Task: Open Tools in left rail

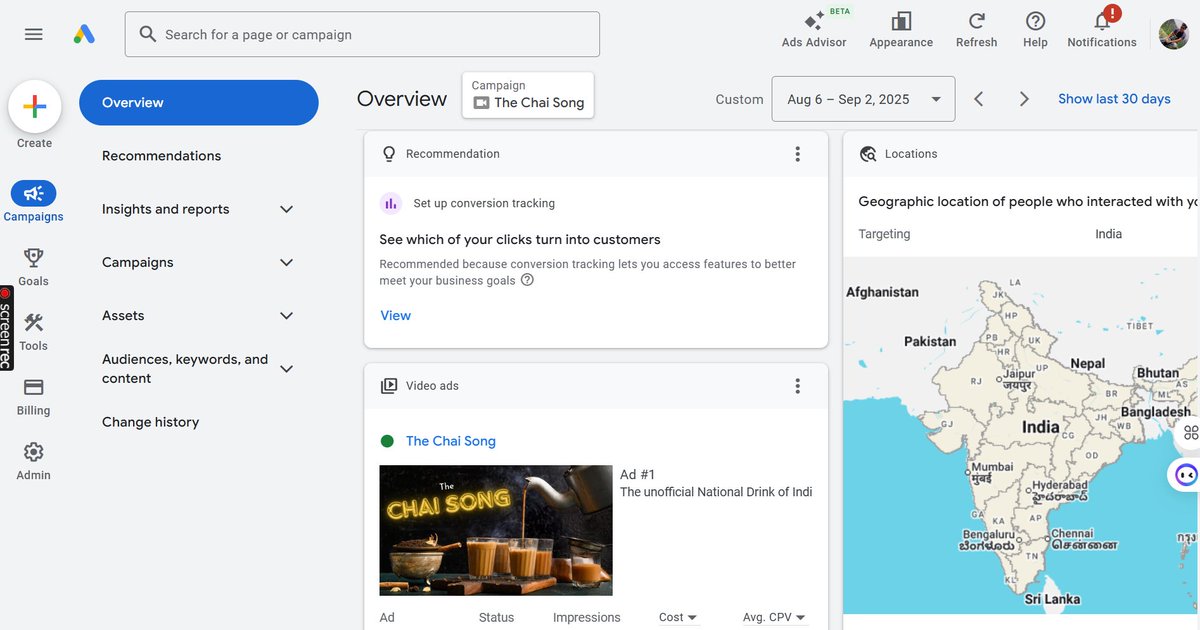Action: click(x=33, y=332)
